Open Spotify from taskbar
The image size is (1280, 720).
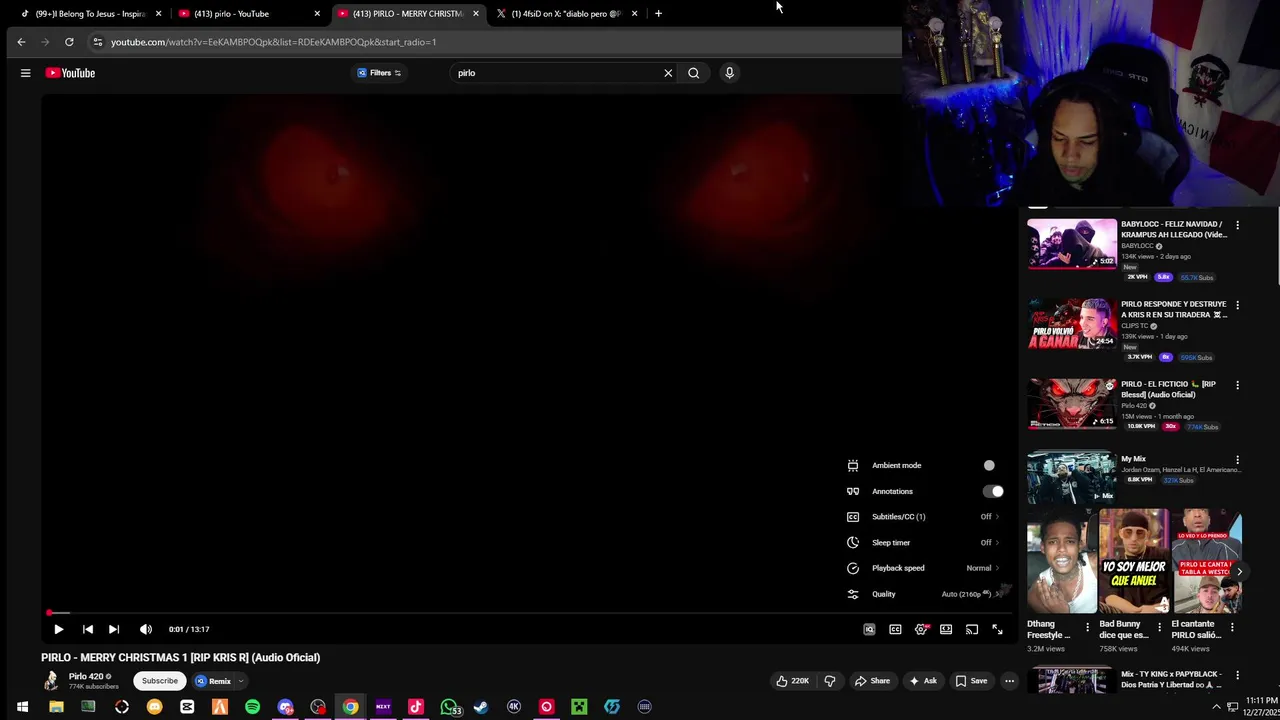point(252,707)
